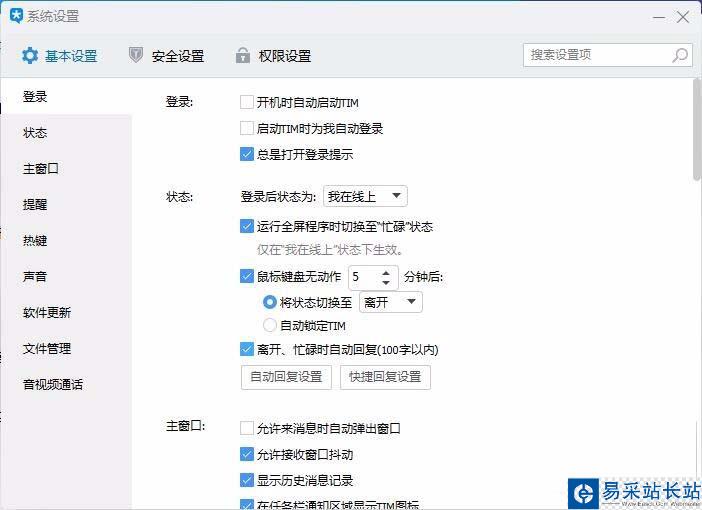This screenshot has height=510, width=702.
Task: Switch to the 基本设置 tab
Action: 60,56
